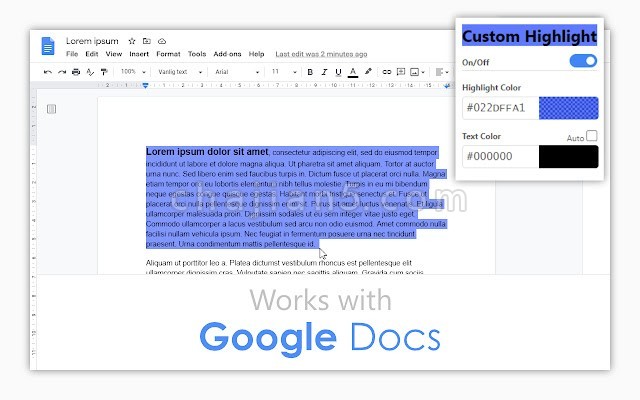Open the 'Last edit was 2 minutes ago' link
Screen dimensions: 640x400
tap(321, 54)
